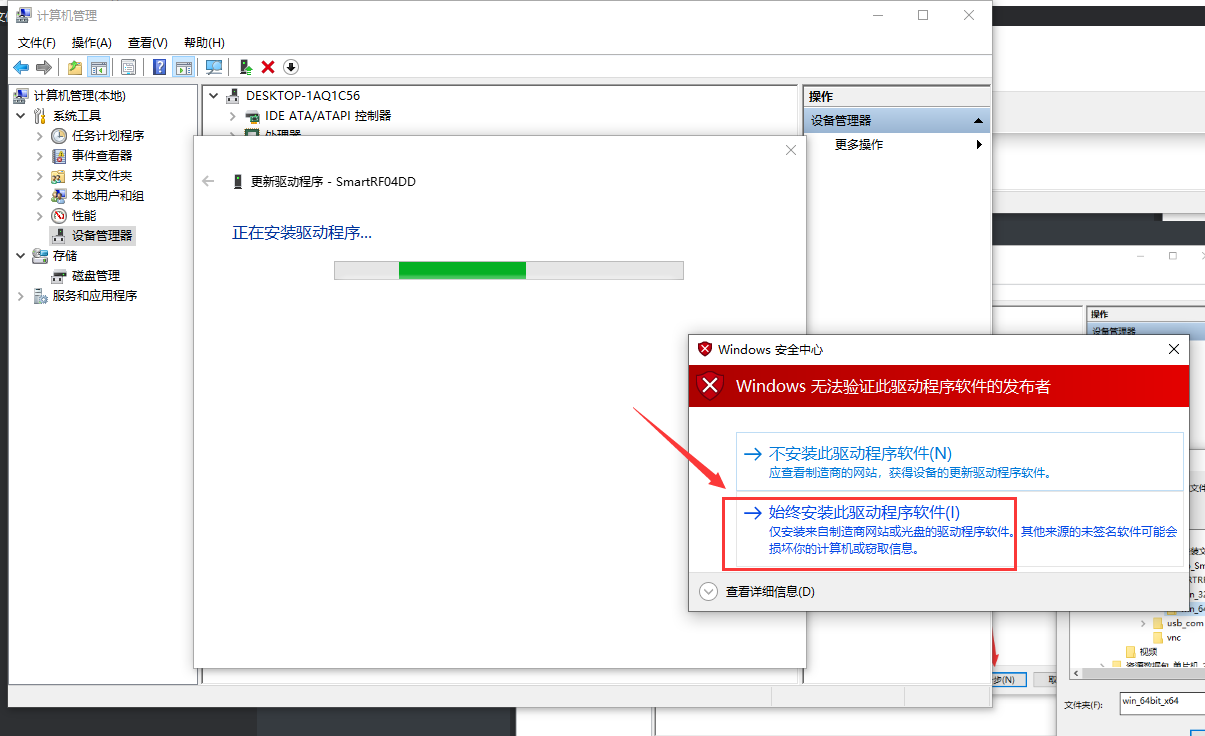
Task: Select 性能 in the tree
Action: click(x=84, y=216)
